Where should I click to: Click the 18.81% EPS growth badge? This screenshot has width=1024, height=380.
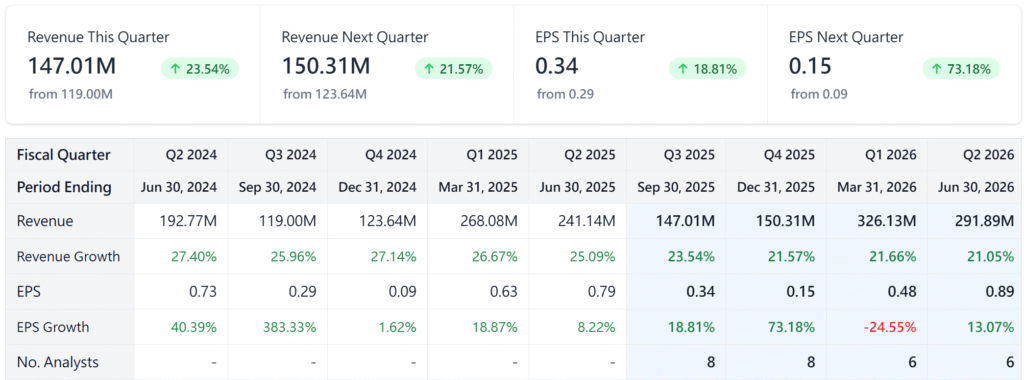pyautogui.click(x=707, y=69)
